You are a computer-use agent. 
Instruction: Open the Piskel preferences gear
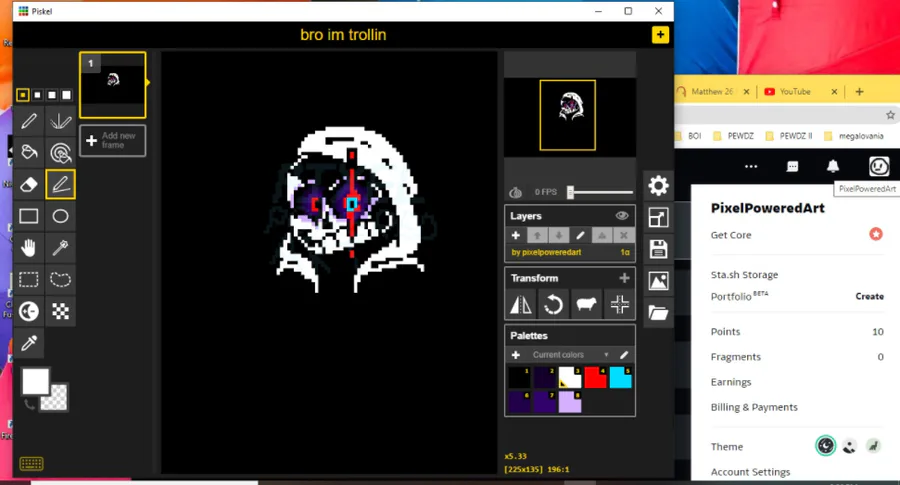point(658,185)
